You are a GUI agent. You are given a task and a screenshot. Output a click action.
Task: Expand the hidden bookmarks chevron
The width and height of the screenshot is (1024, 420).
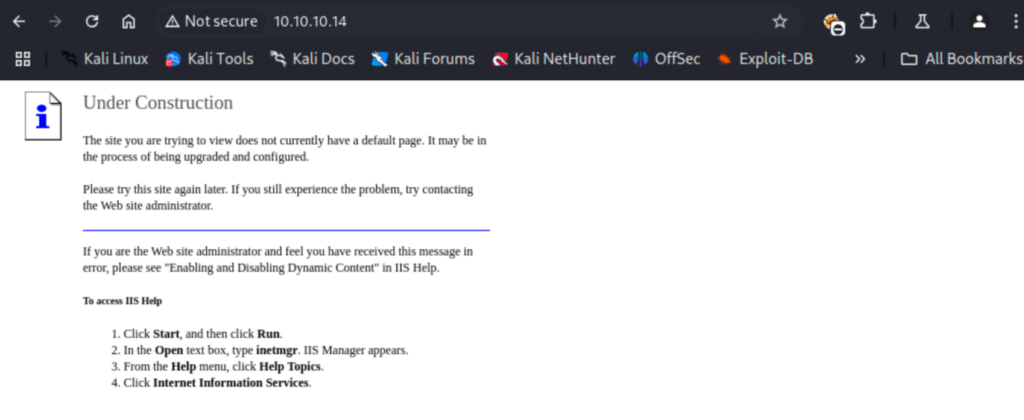tap(860, 59)
